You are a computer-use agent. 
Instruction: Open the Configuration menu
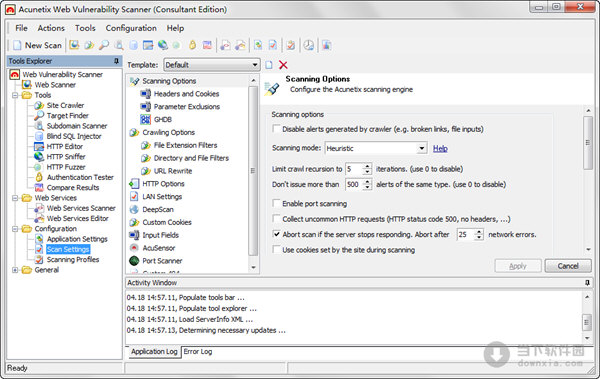[x=131, y=28]
